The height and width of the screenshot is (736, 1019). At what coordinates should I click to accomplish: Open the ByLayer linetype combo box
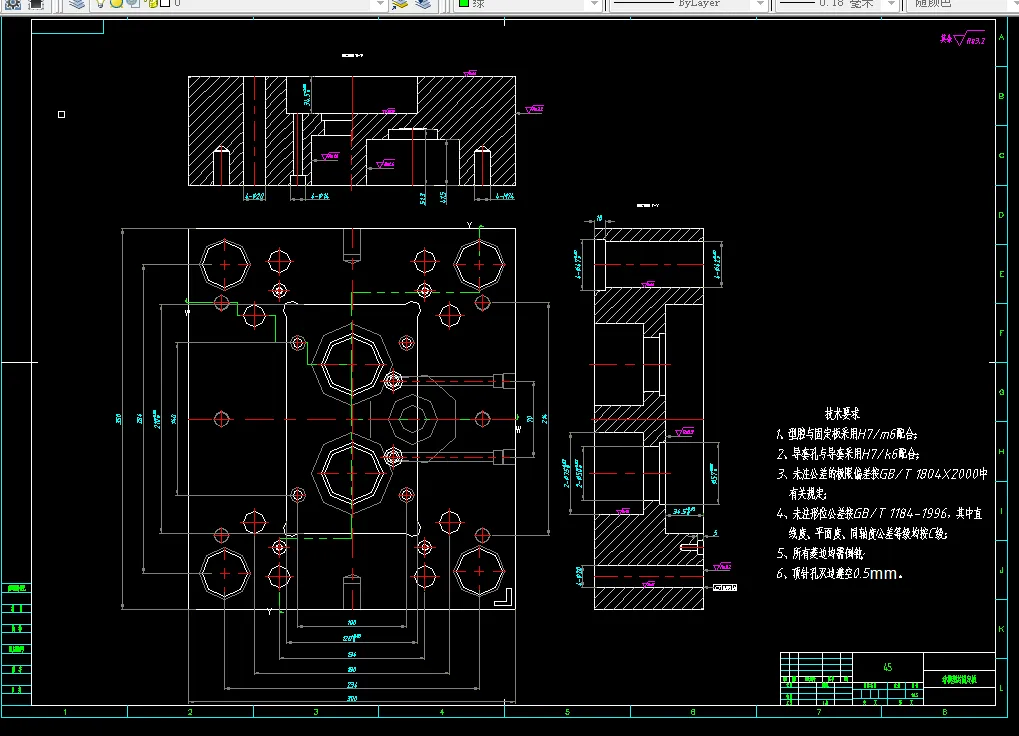click(688, 4)
